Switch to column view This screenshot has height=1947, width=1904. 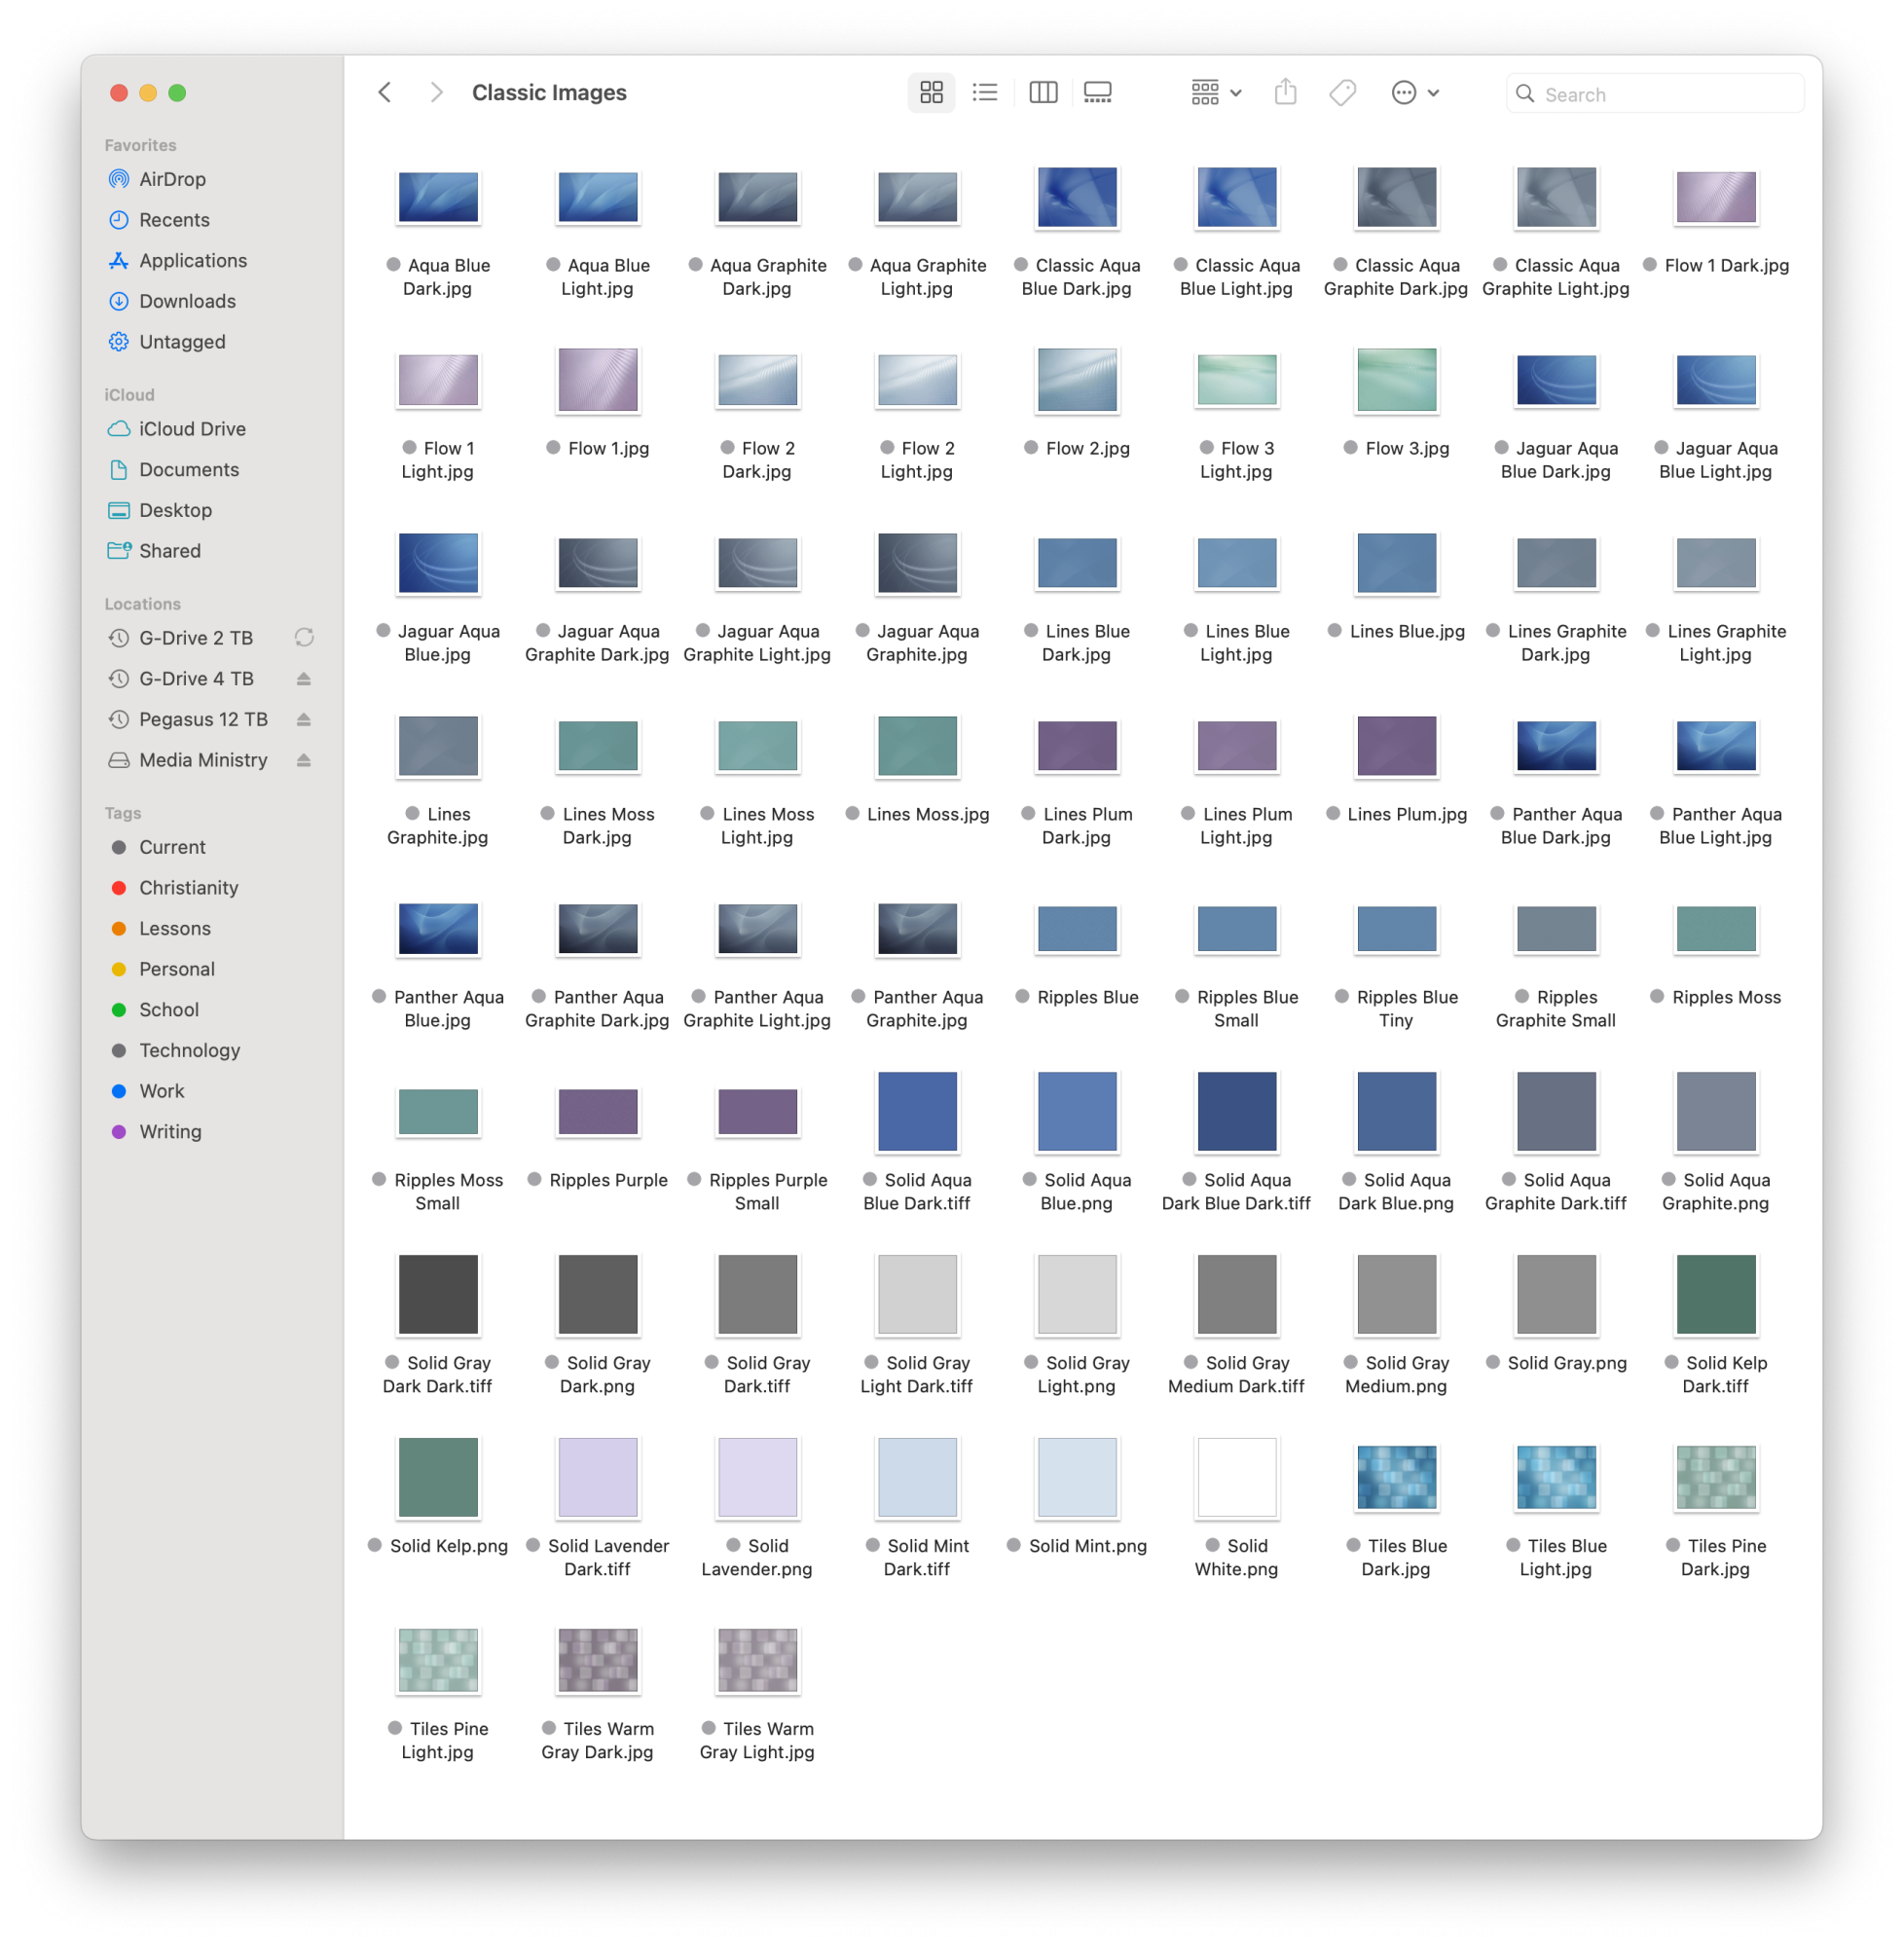pyautogui.click(x=1043, y=93)
